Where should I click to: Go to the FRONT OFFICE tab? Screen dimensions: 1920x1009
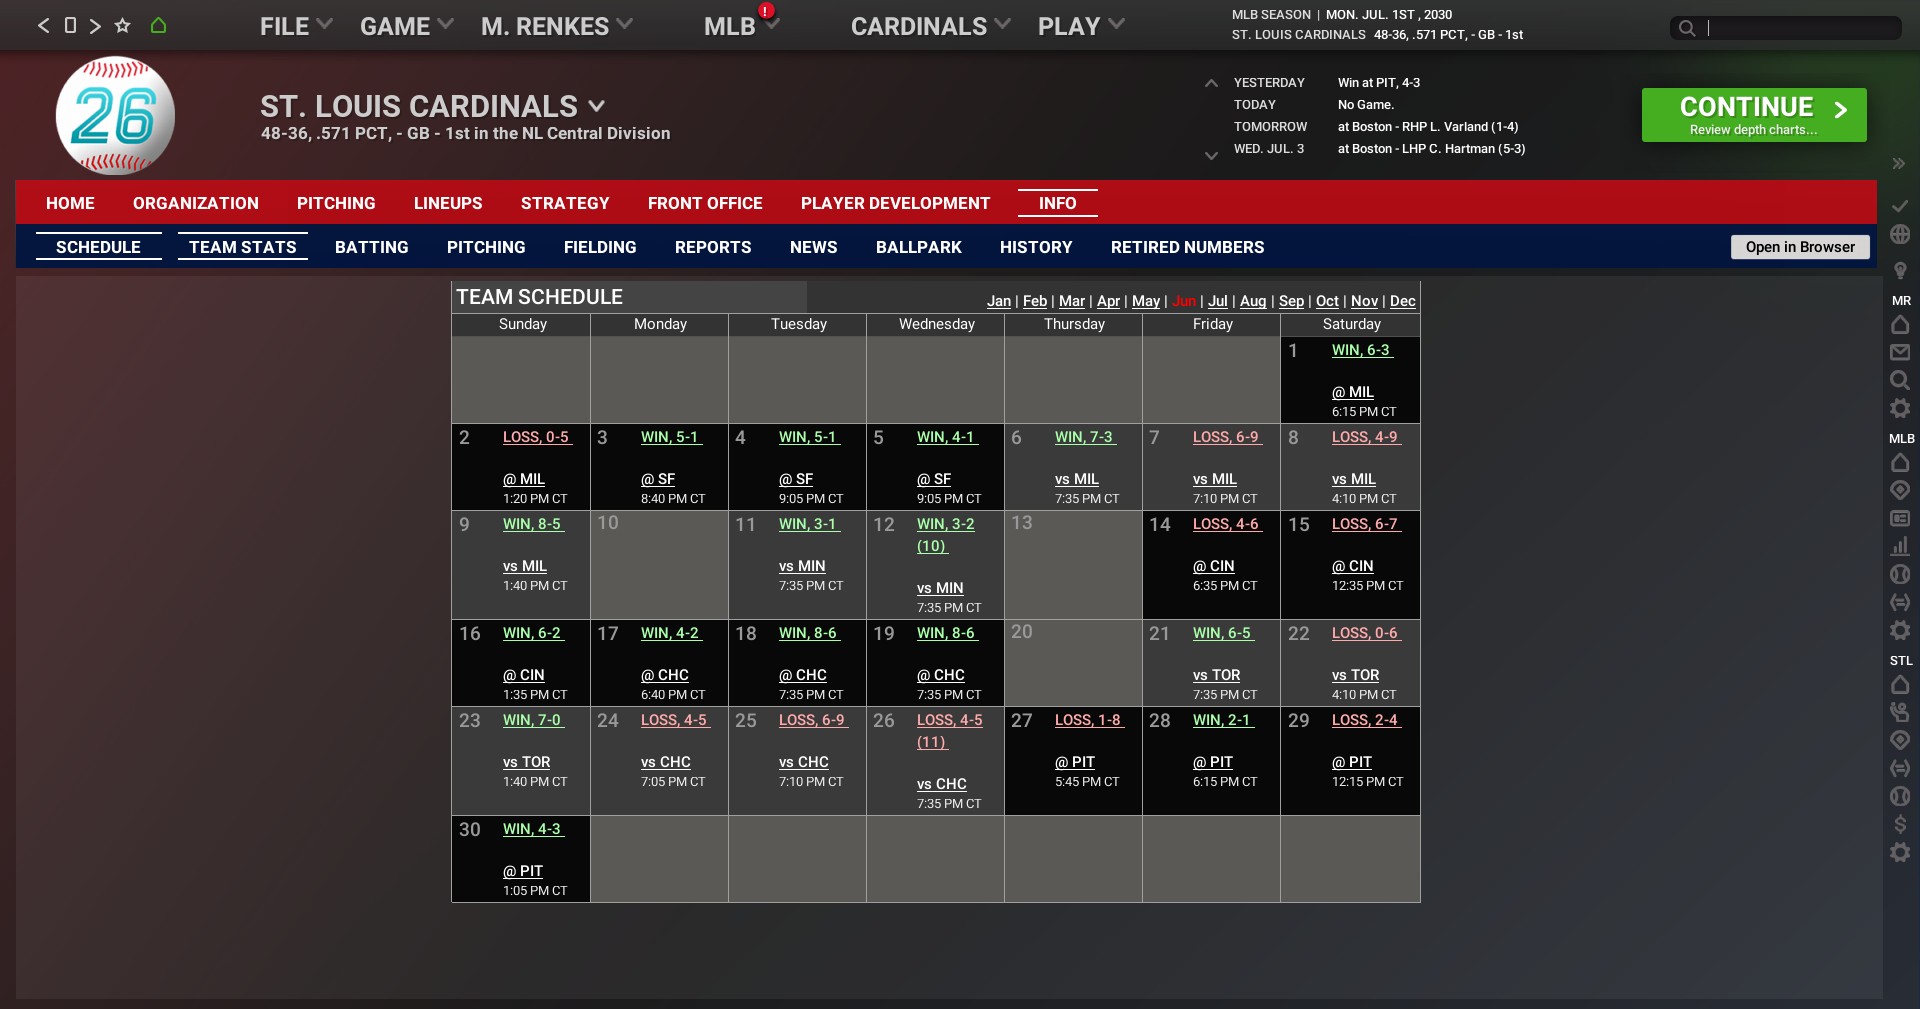click(x=705, y=203)
